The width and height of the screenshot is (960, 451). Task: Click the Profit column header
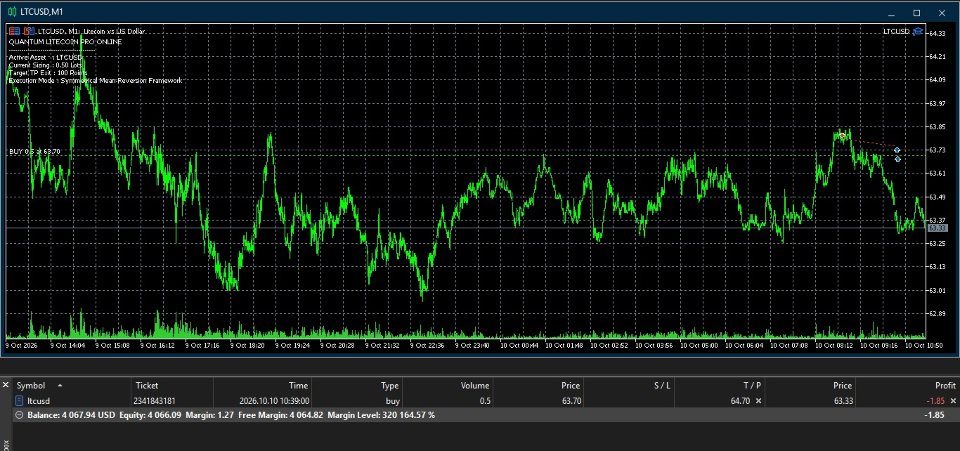pyautogui.click(x=945, y=386)
